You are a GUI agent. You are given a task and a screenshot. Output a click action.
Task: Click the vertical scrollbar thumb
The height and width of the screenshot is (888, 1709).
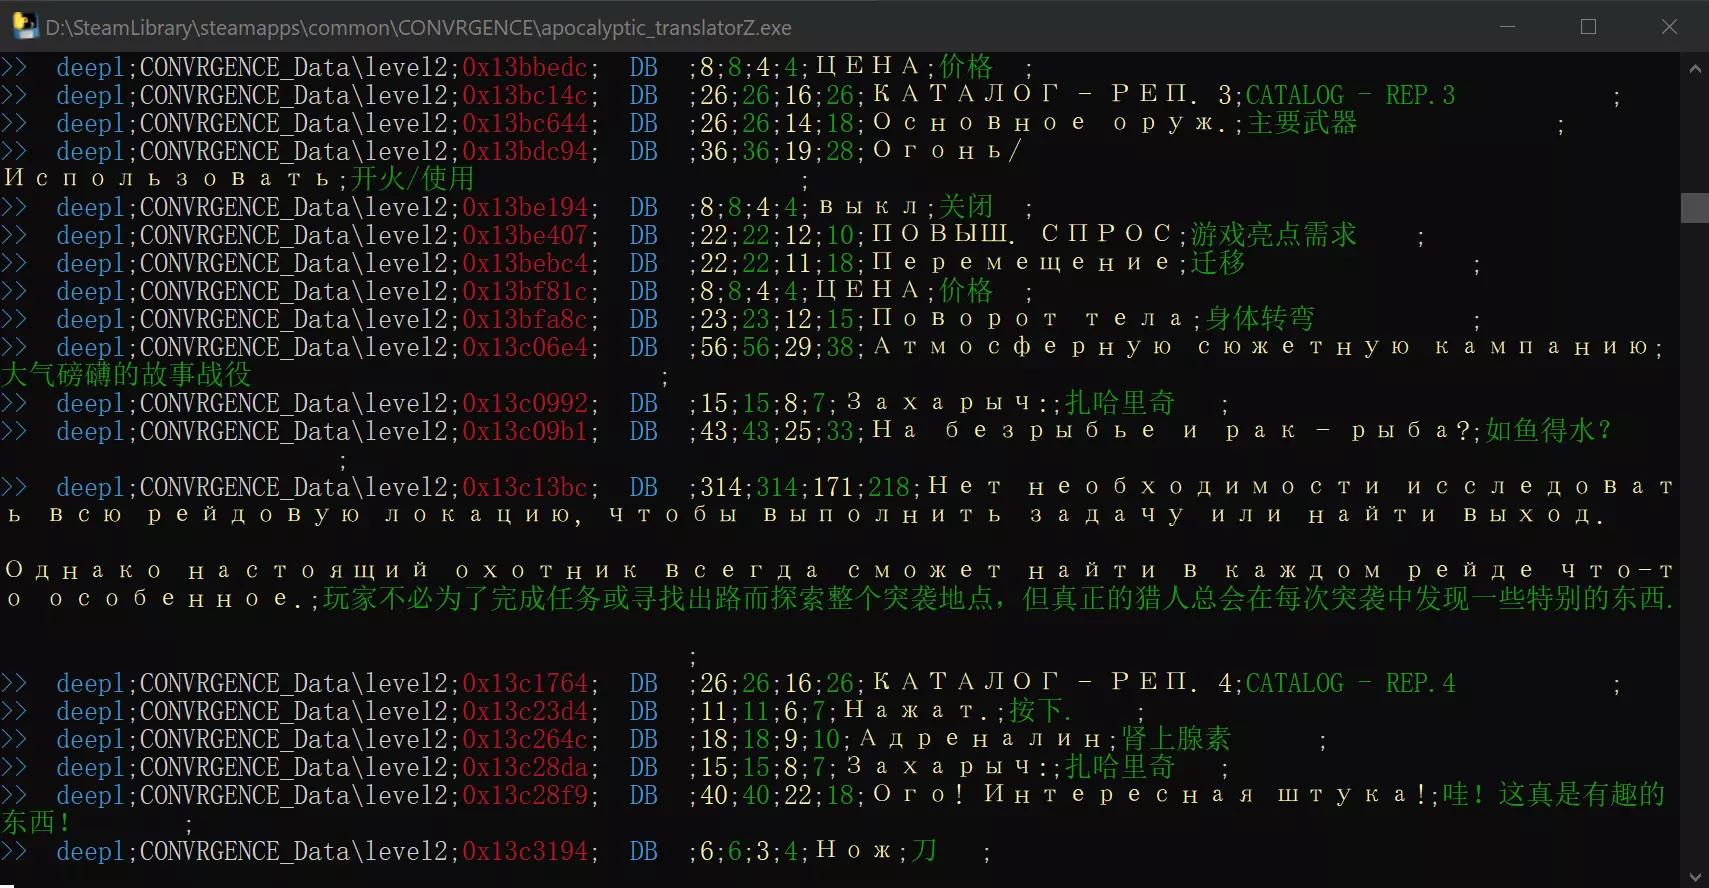[x=1695, y=208]
